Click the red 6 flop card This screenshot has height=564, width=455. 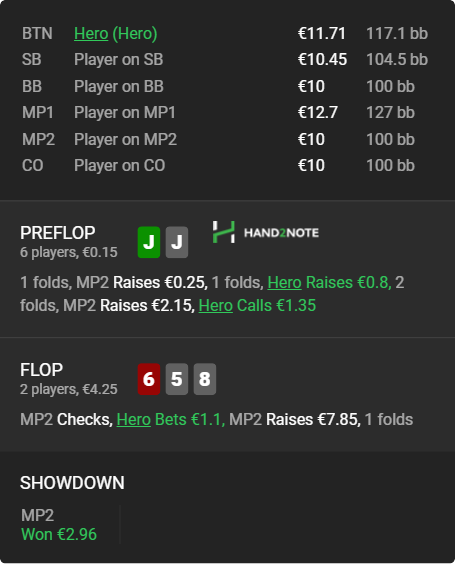tap(149, 379)
